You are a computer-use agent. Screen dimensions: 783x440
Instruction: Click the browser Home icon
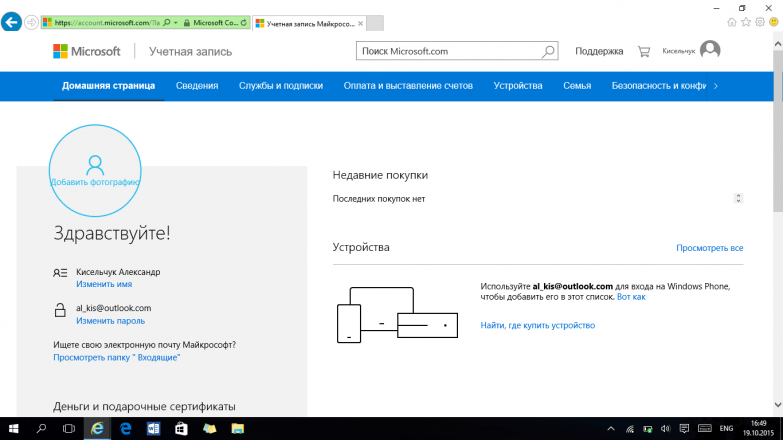[732, 22]
